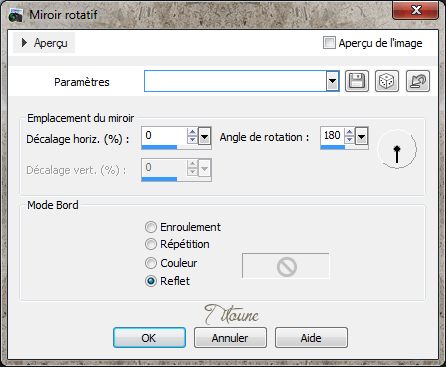Open the Angle de rotation dropdown arrow
Viewport: 446px width, 367px height.
[x=362, y=136]
